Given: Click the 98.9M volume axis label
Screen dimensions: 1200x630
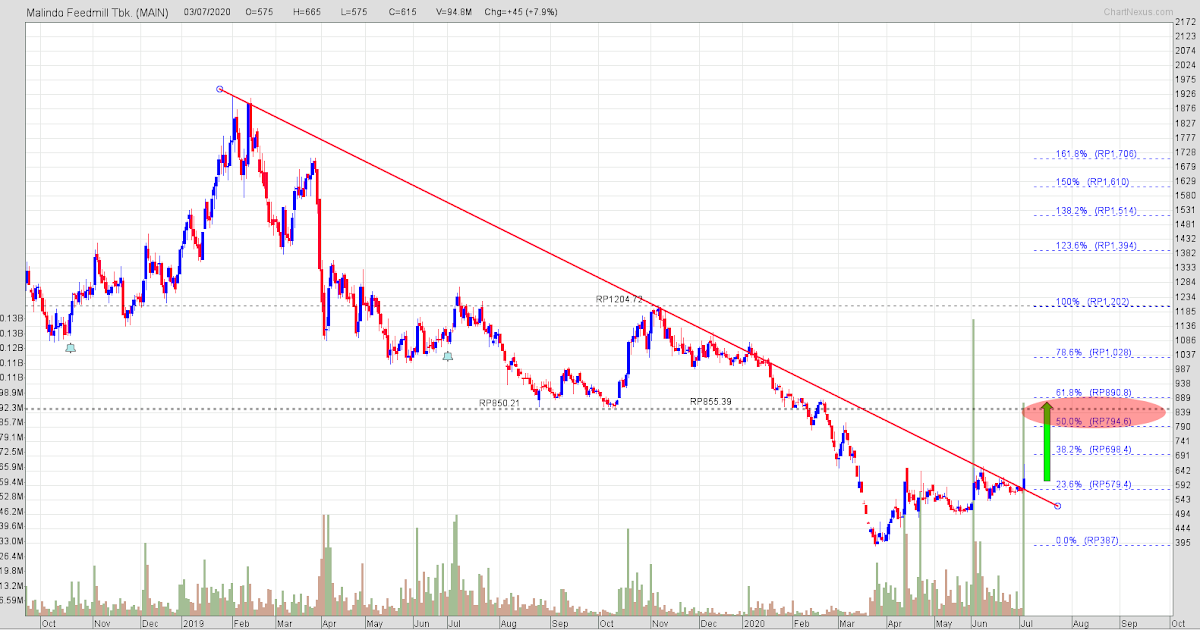Looking at the screenshot, I should click(x=12, y=393).
